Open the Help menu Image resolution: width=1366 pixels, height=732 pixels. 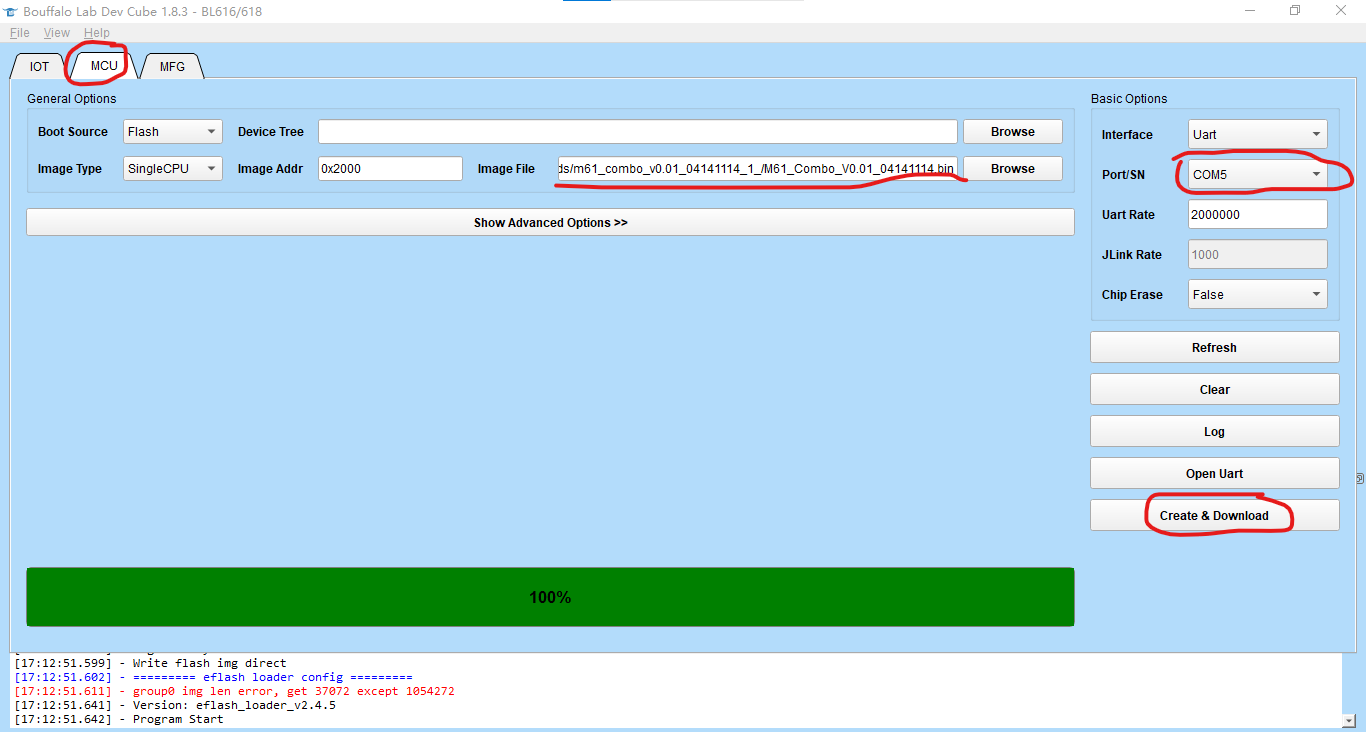click(97, 33)
